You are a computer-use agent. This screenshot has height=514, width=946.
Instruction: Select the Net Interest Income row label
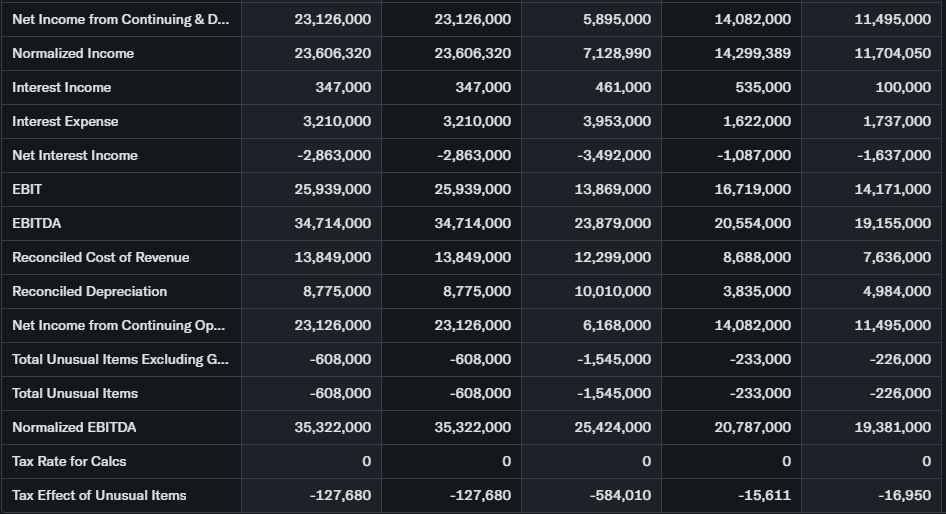pos(75,156)
